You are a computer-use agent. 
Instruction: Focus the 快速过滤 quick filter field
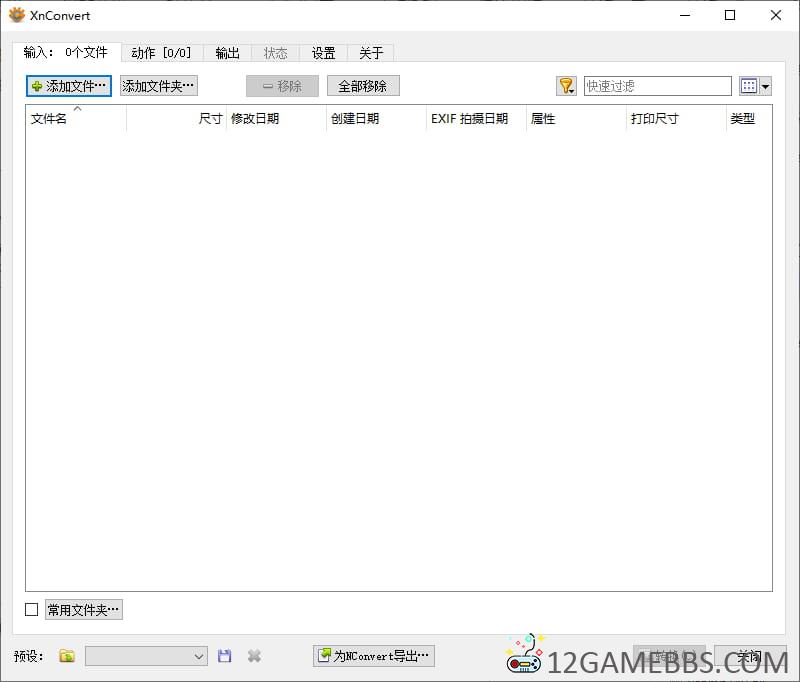click(658, 86)
